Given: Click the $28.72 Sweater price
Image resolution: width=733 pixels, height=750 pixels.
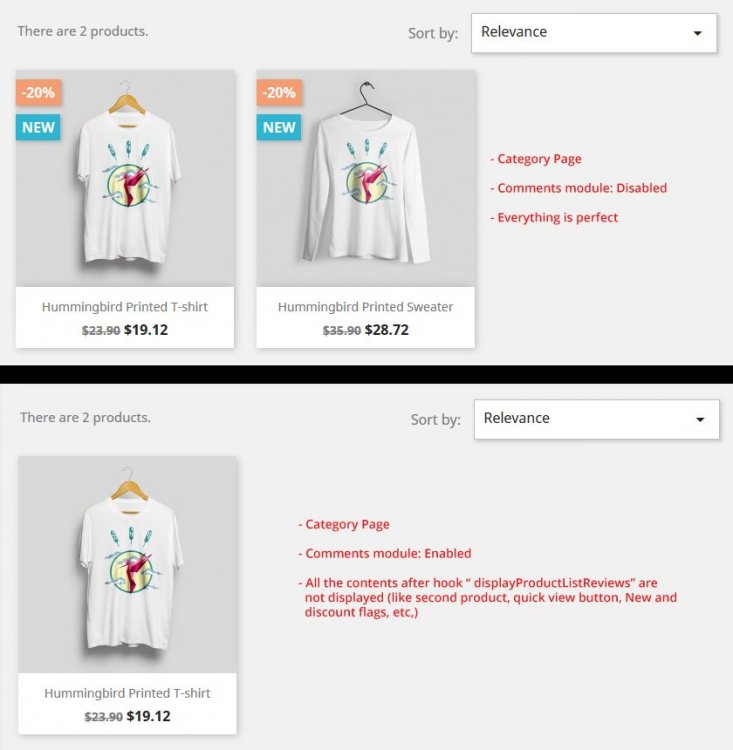Looking at the screenshot, I should [387, 330].
